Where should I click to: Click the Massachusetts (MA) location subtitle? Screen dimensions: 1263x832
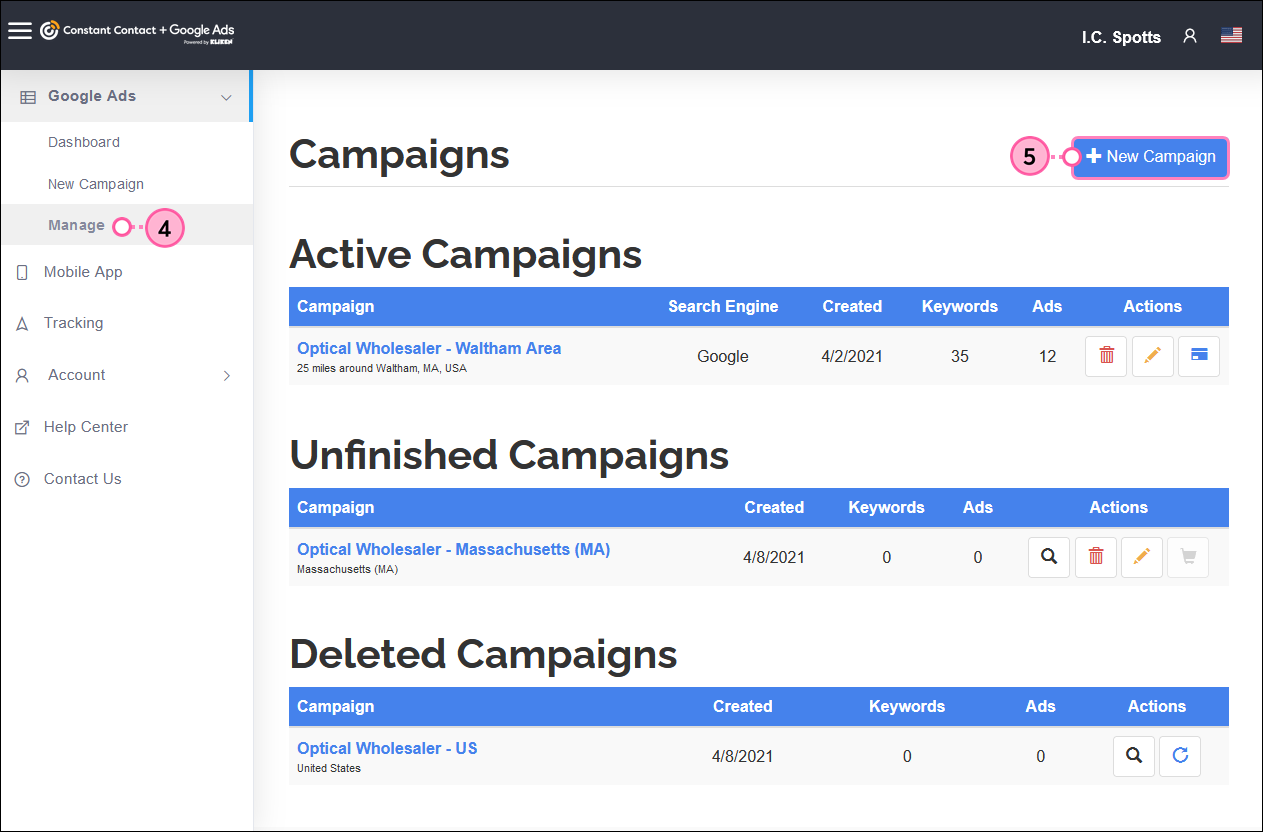(x=347, y=569)
